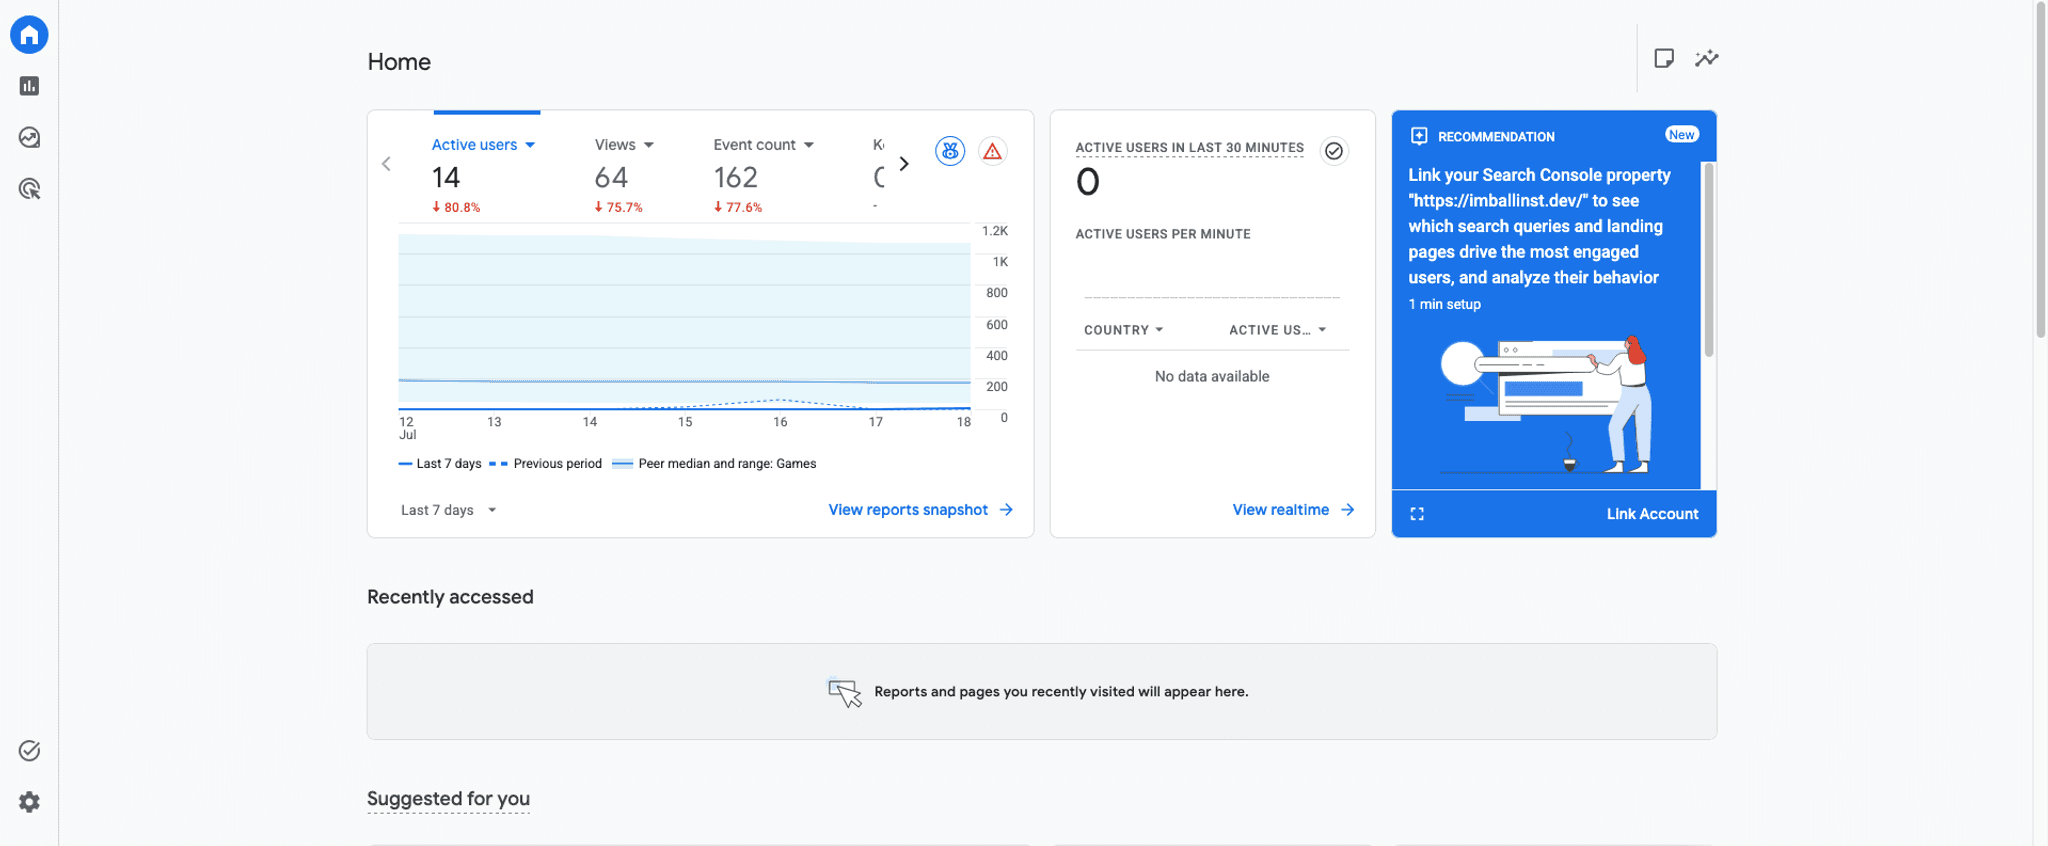Open the Insights sparkline icon
Viewport: 2048px width, 846px height.
1707,58
